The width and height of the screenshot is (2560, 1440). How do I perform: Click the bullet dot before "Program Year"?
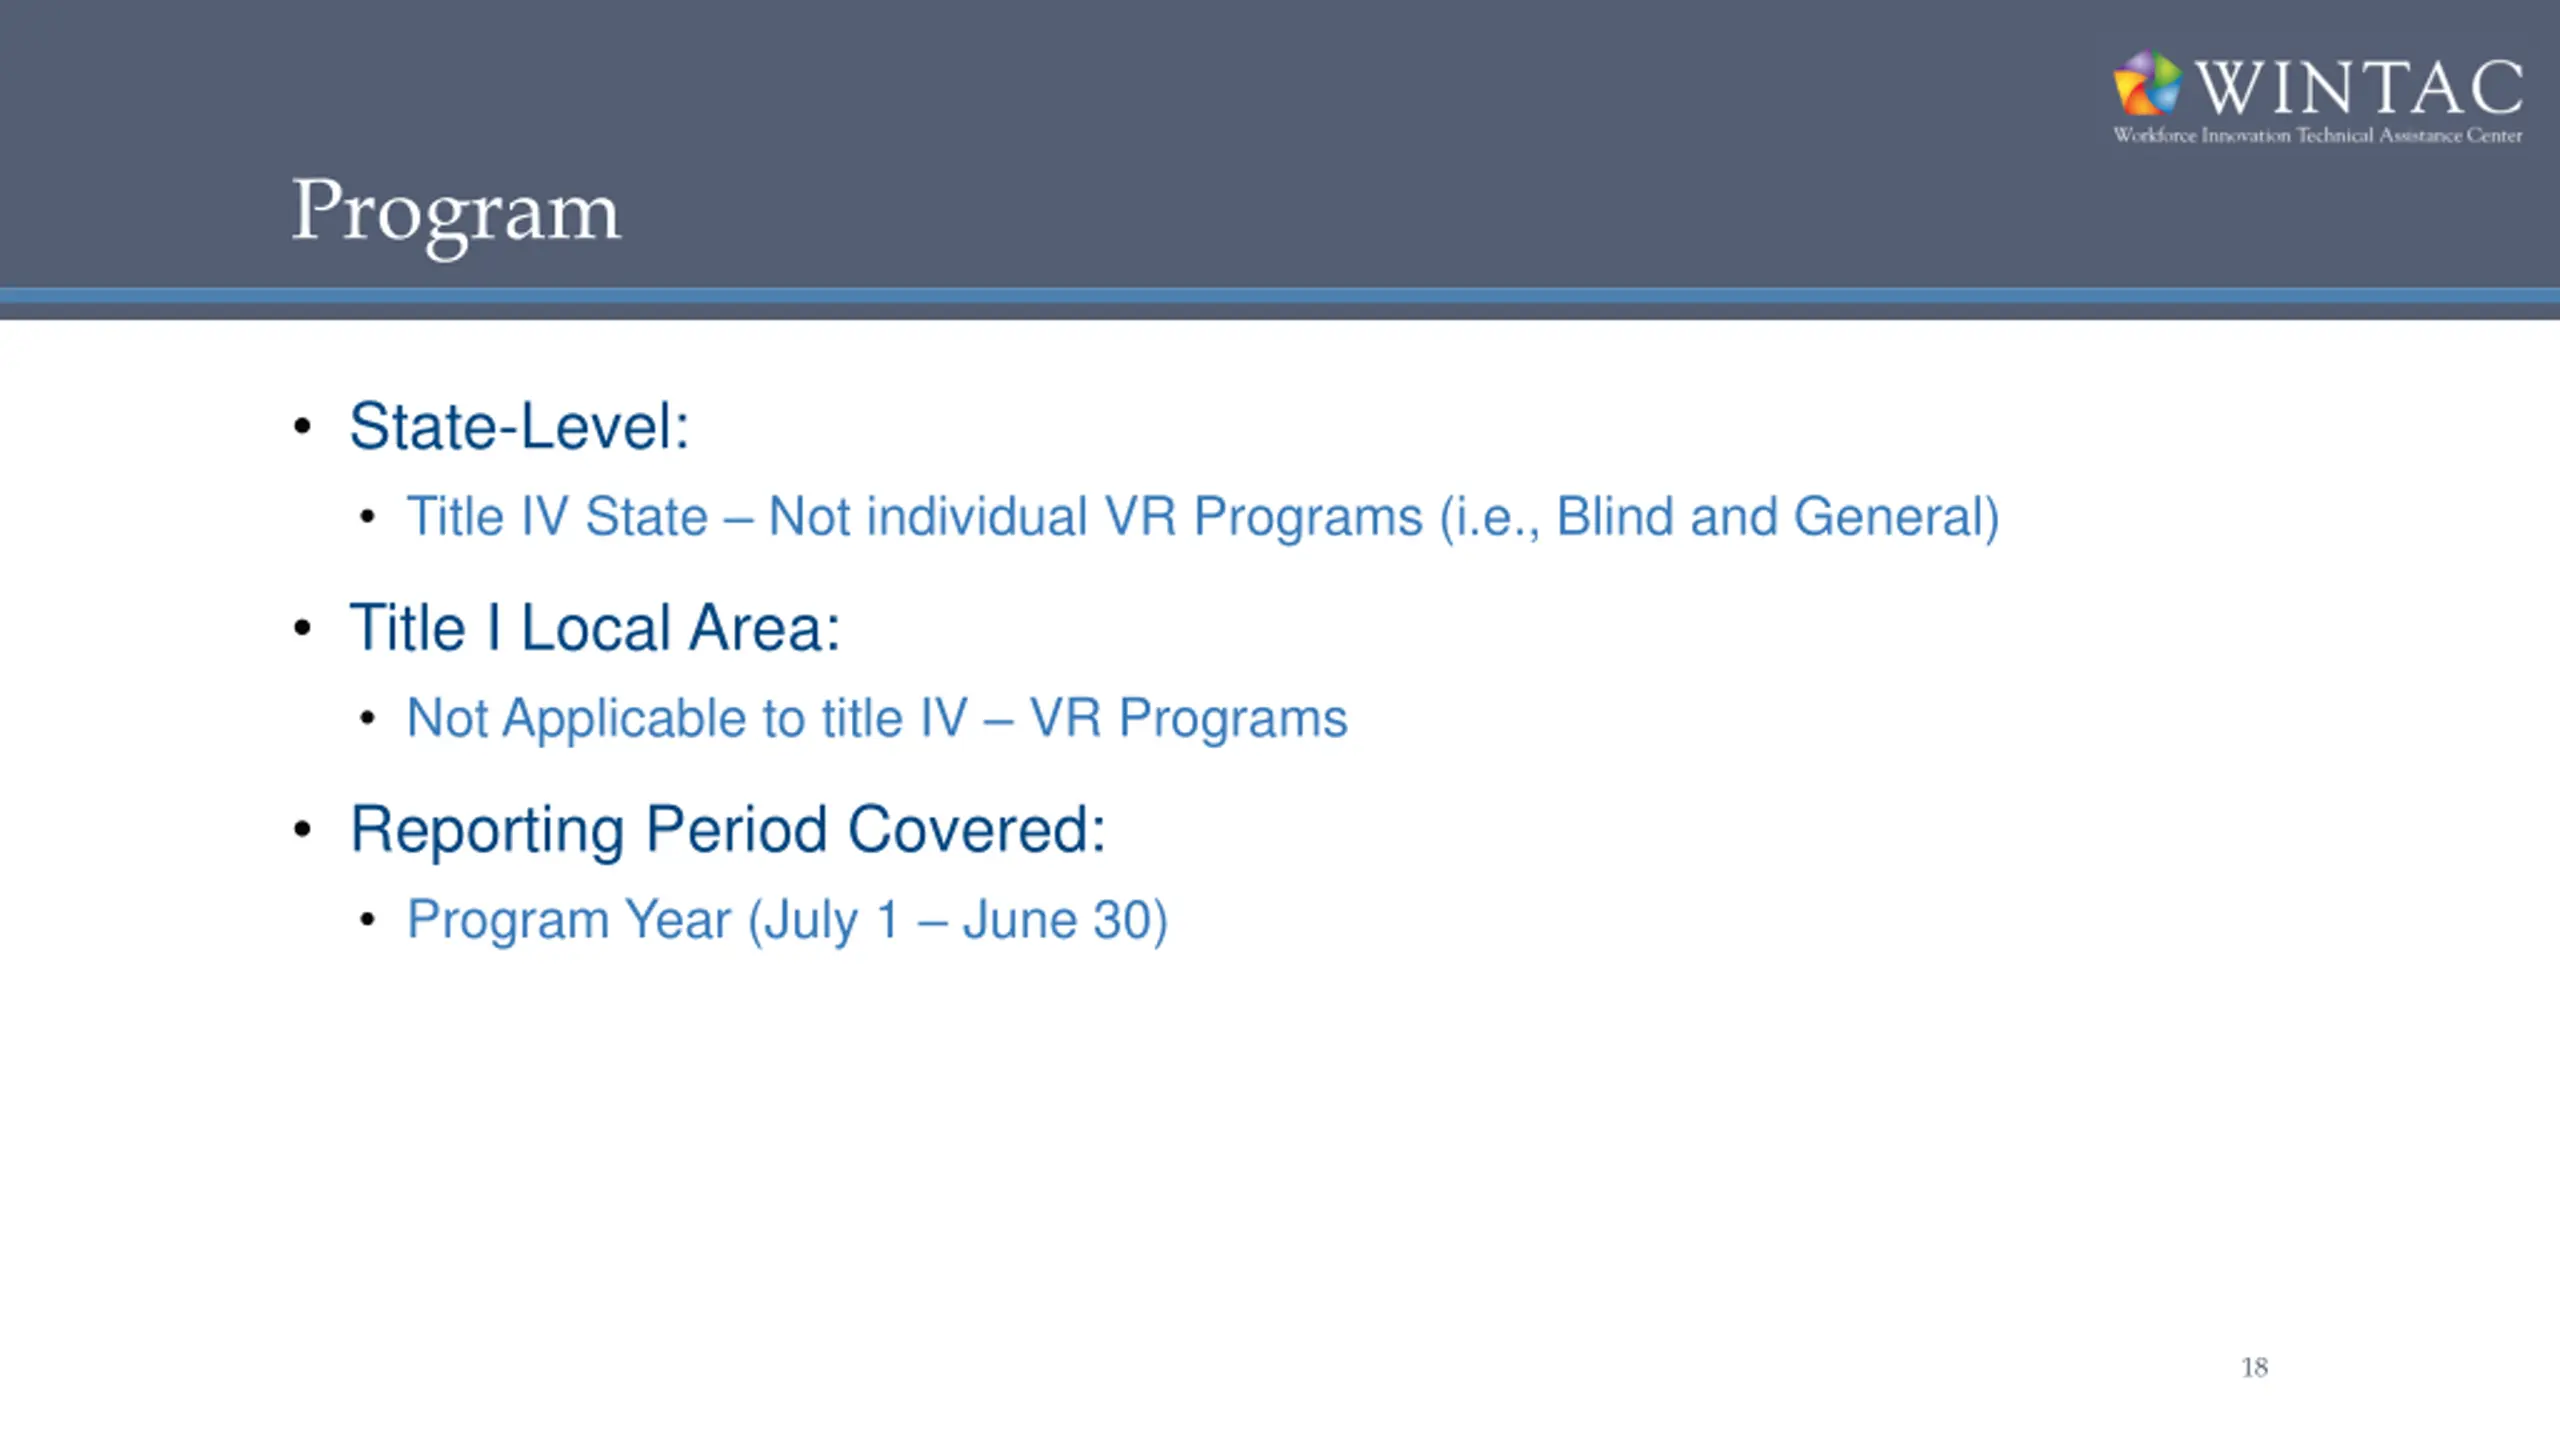pyautogui.click(x=368, y=920)
